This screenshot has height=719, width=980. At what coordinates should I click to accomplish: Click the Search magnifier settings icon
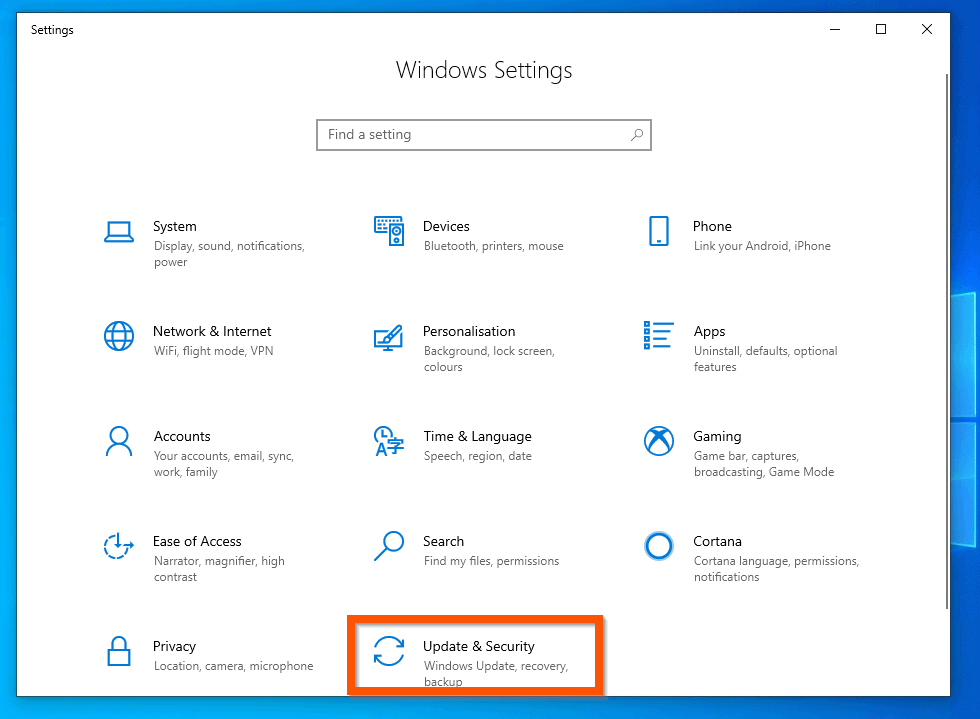pyautogui.click(x=388, y=546)
